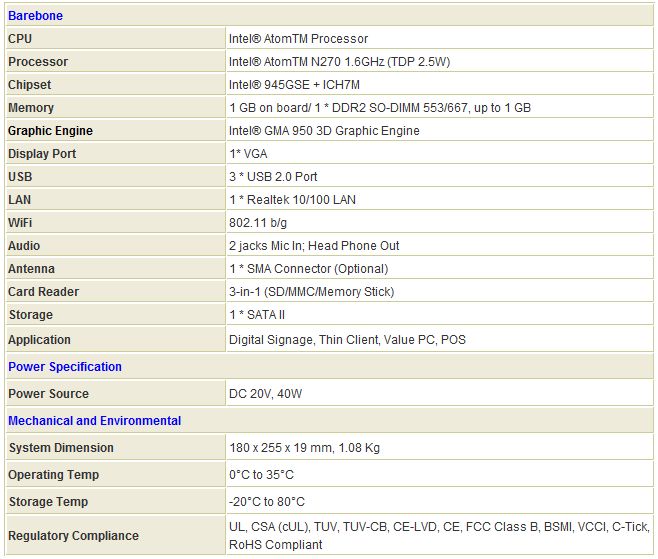Select the WiFi row label
The width and height of the screenshot is (658, 559).
click(x=20, y=223)
